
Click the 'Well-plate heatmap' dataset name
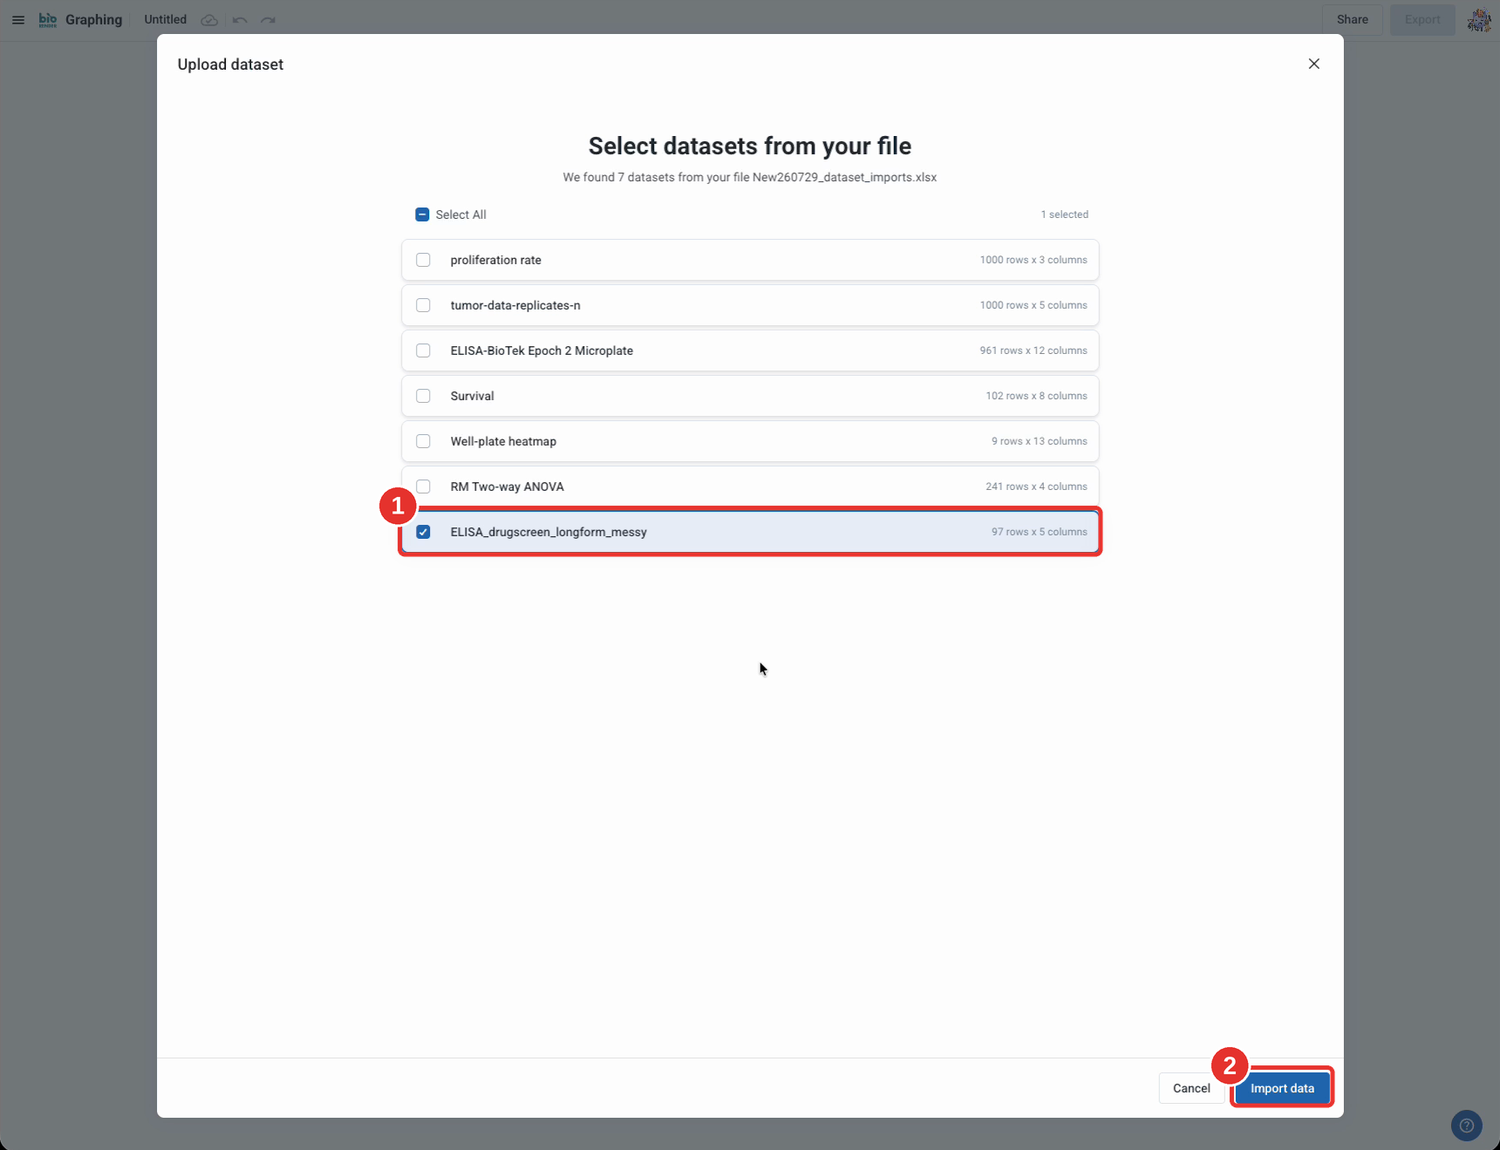tap(503, 441)
